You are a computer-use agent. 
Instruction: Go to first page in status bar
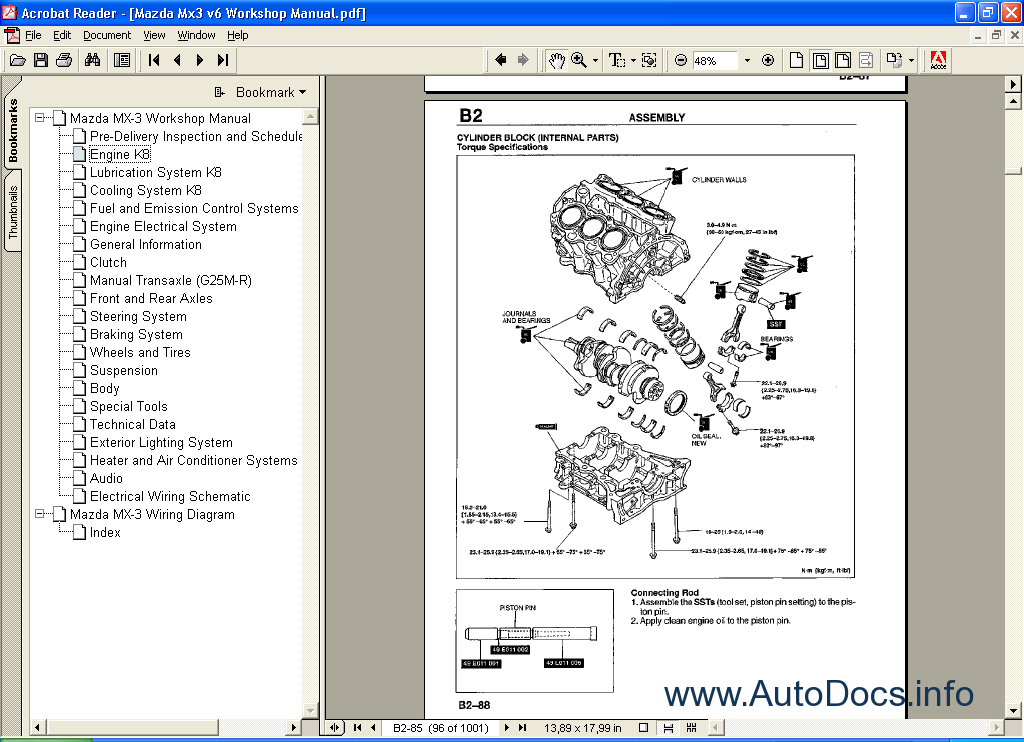click(x=357, y=728)
